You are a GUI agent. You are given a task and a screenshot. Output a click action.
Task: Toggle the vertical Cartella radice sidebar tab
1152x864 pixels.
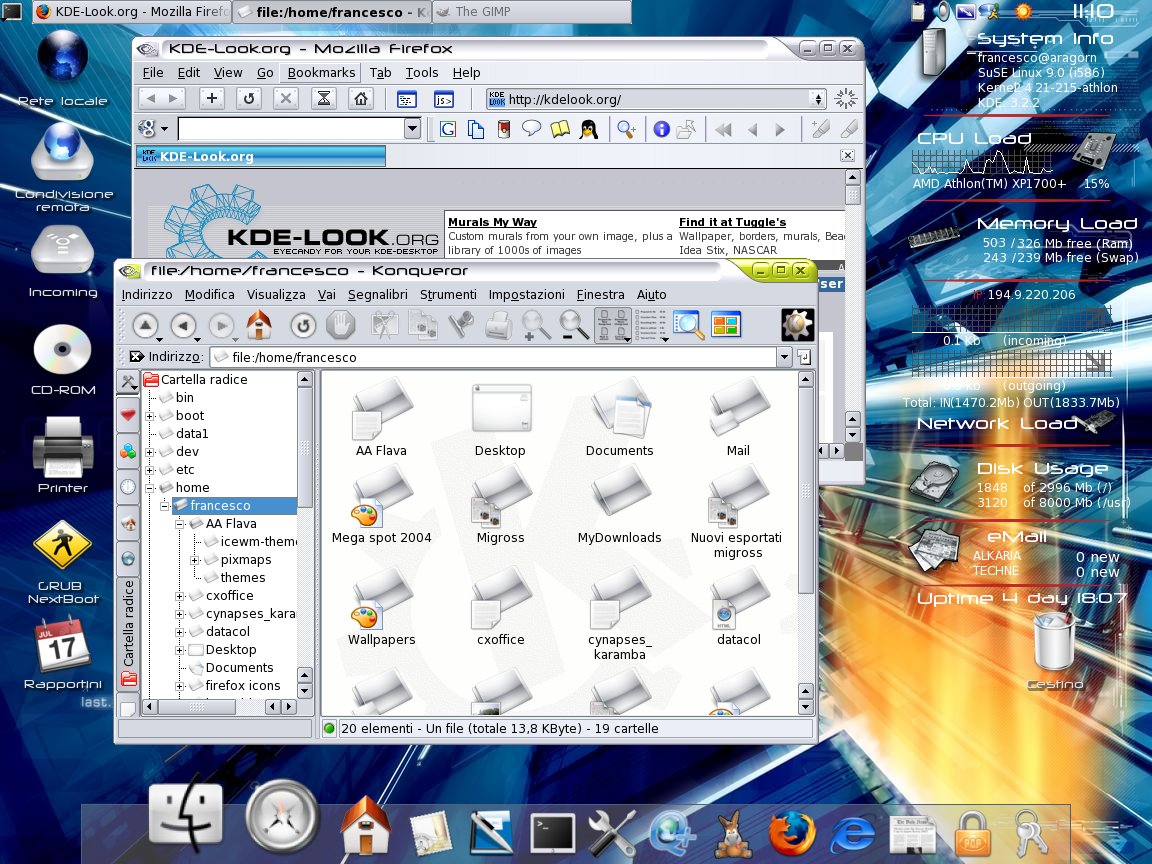[129, 632]
